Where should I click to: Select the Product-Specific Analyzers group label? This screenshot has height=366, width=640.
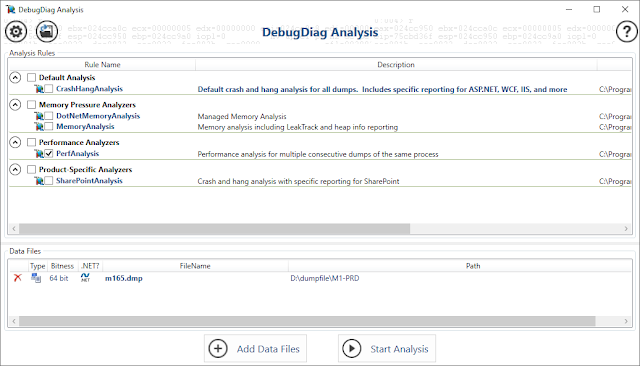[x=85, y=169]
